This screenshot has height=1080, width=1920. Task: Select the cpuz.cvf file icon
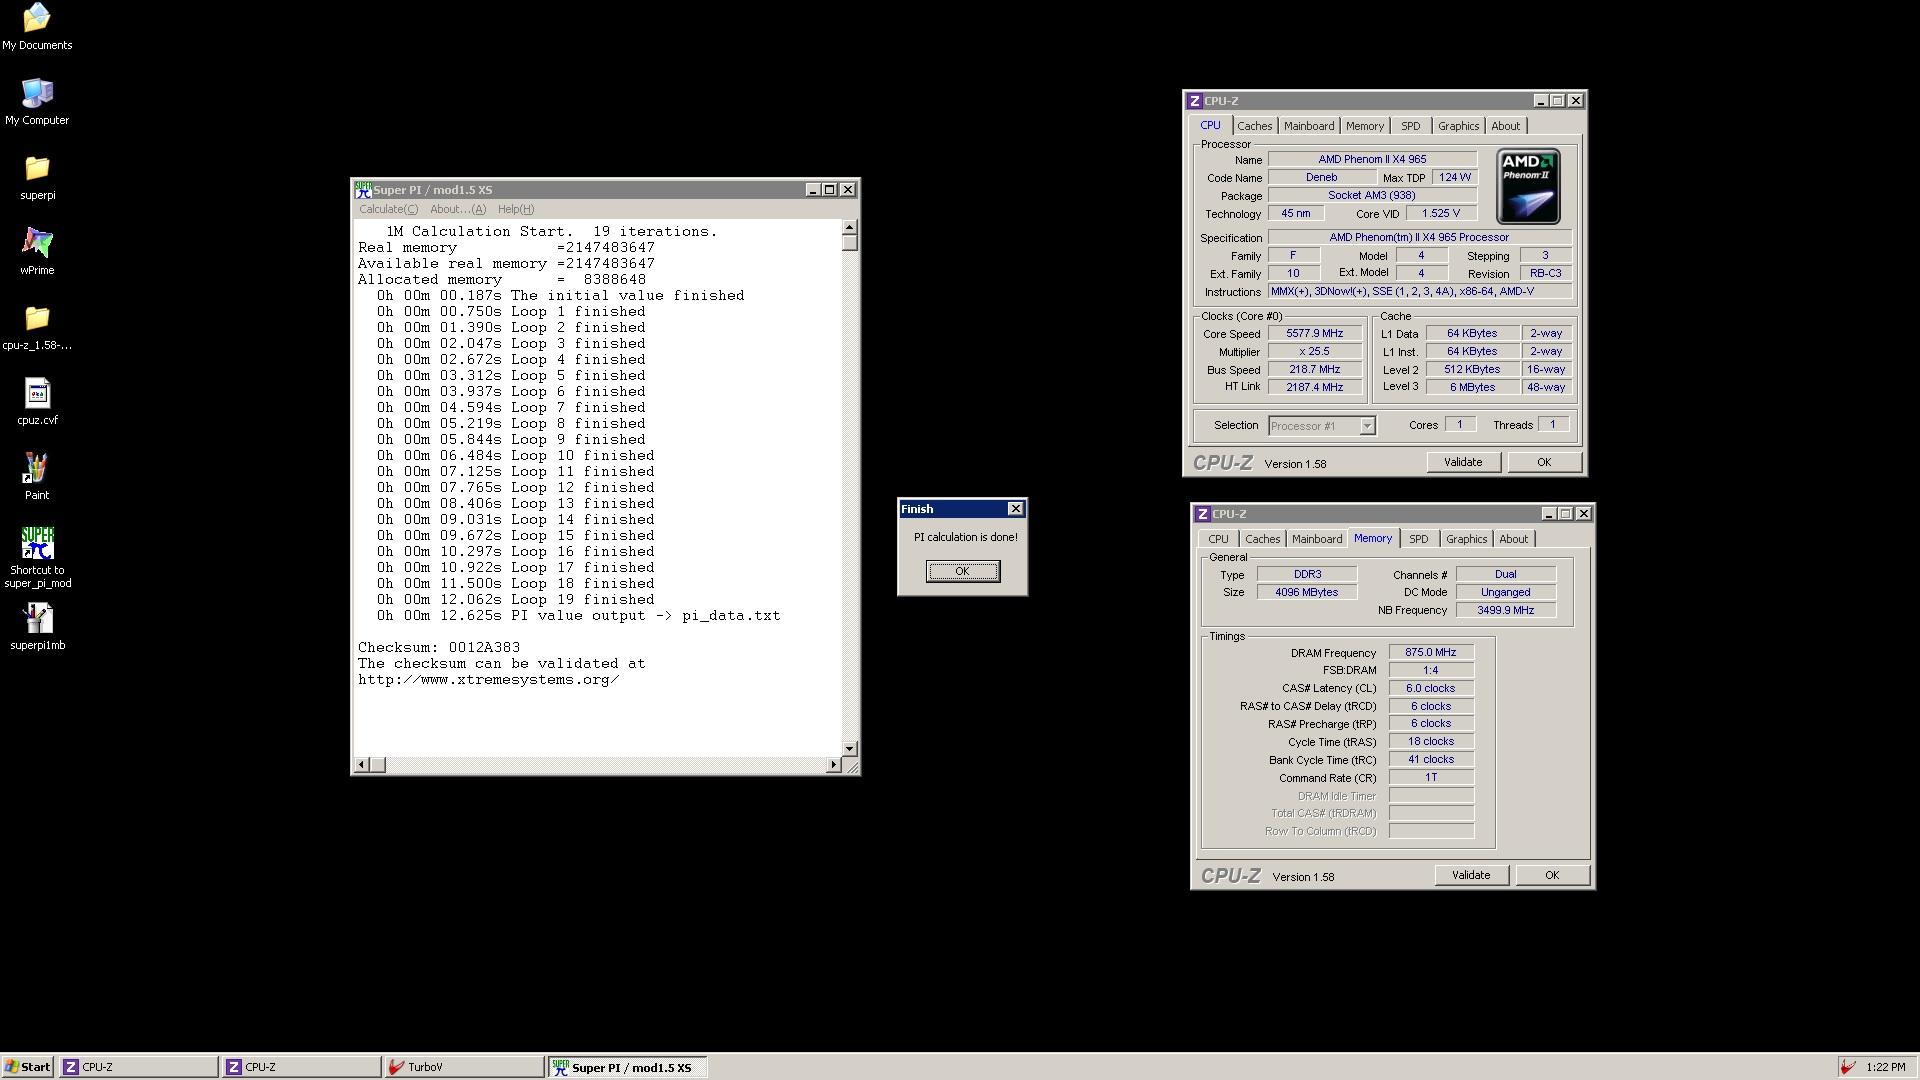point(37,402)
